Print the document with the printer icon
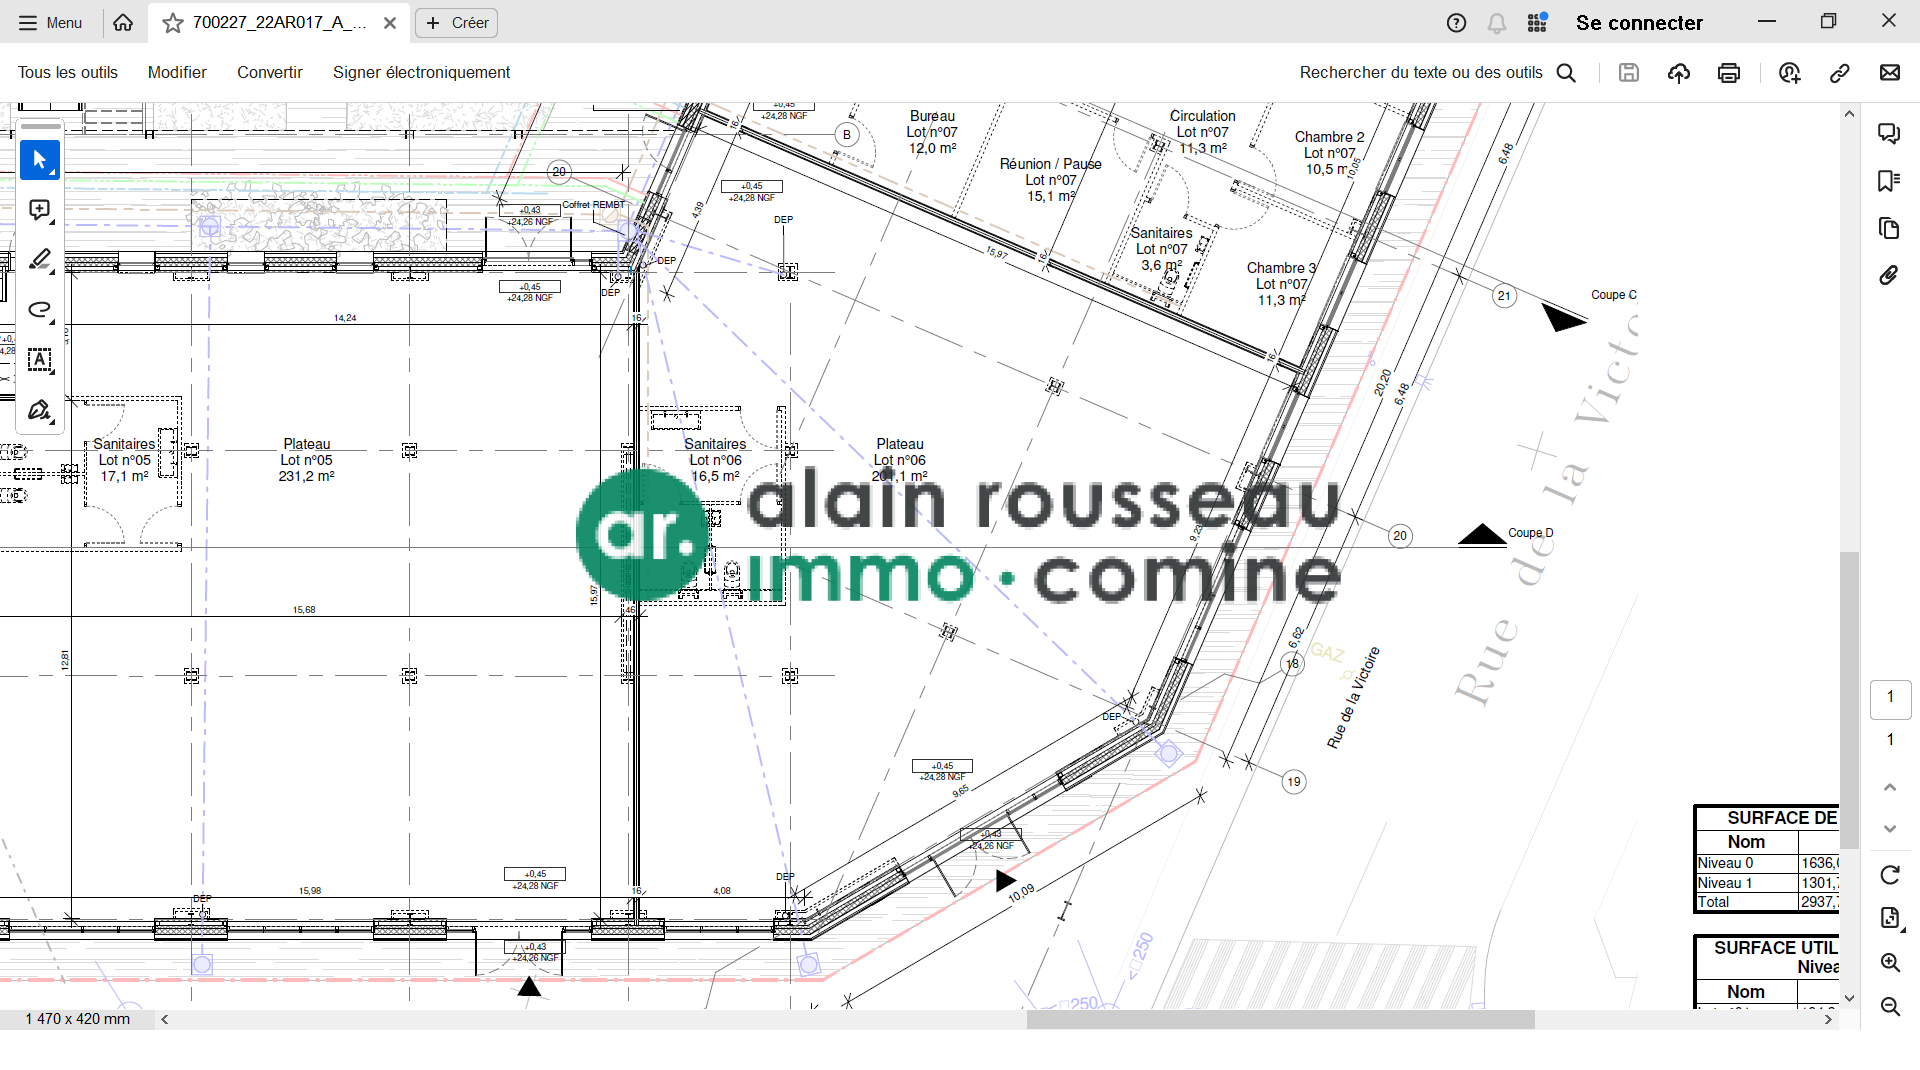Screen dimensions: 1920x1070 (x=1729, y=72)
